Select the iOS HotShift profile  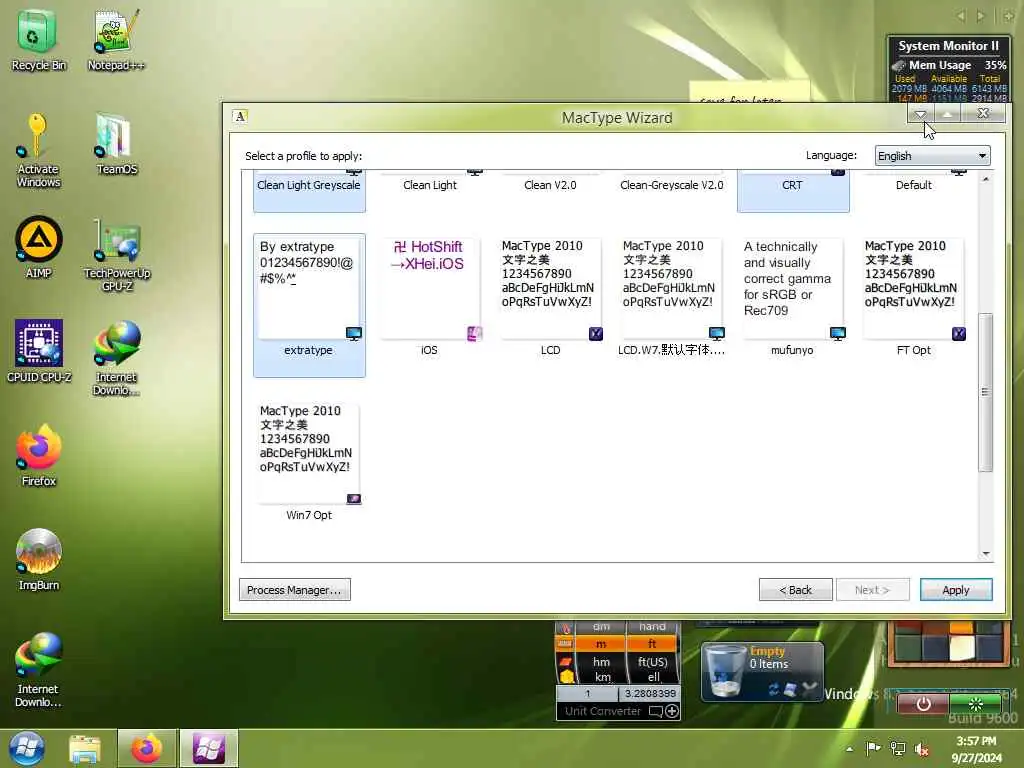[x=430, y=298]
